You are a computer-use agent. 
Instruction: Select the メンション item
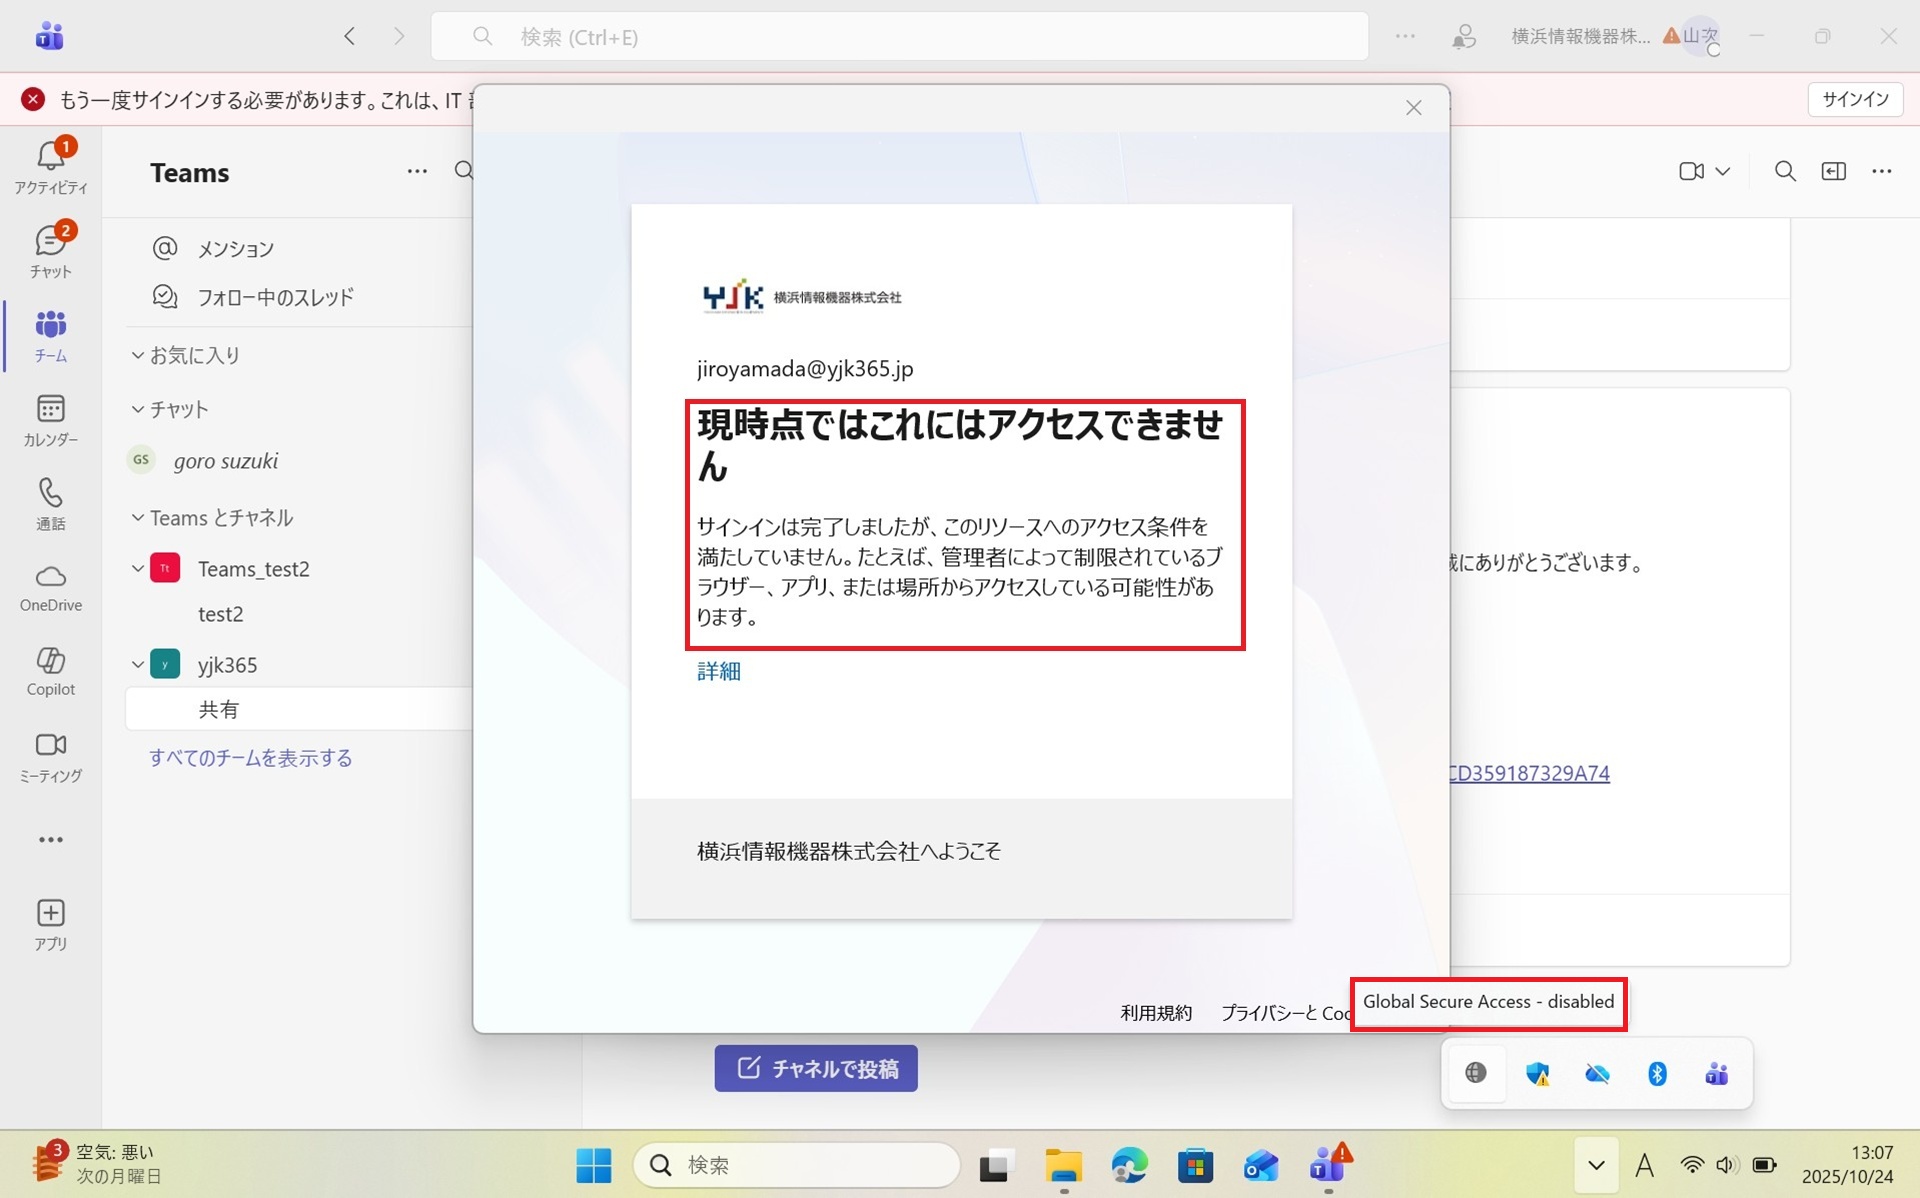click(235, 248)
